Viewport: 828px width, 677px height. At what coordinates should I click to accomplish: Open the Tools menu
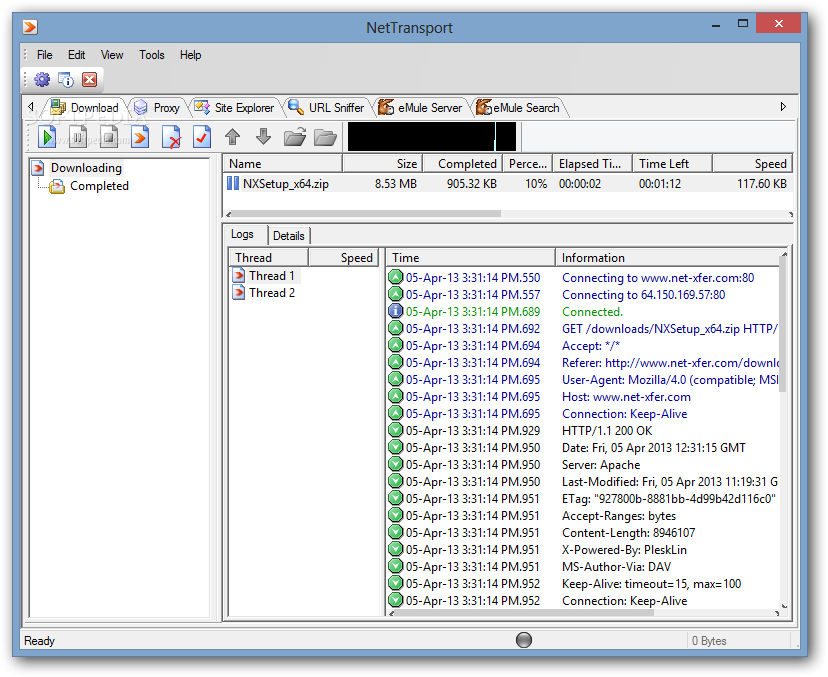click(152, 55)
